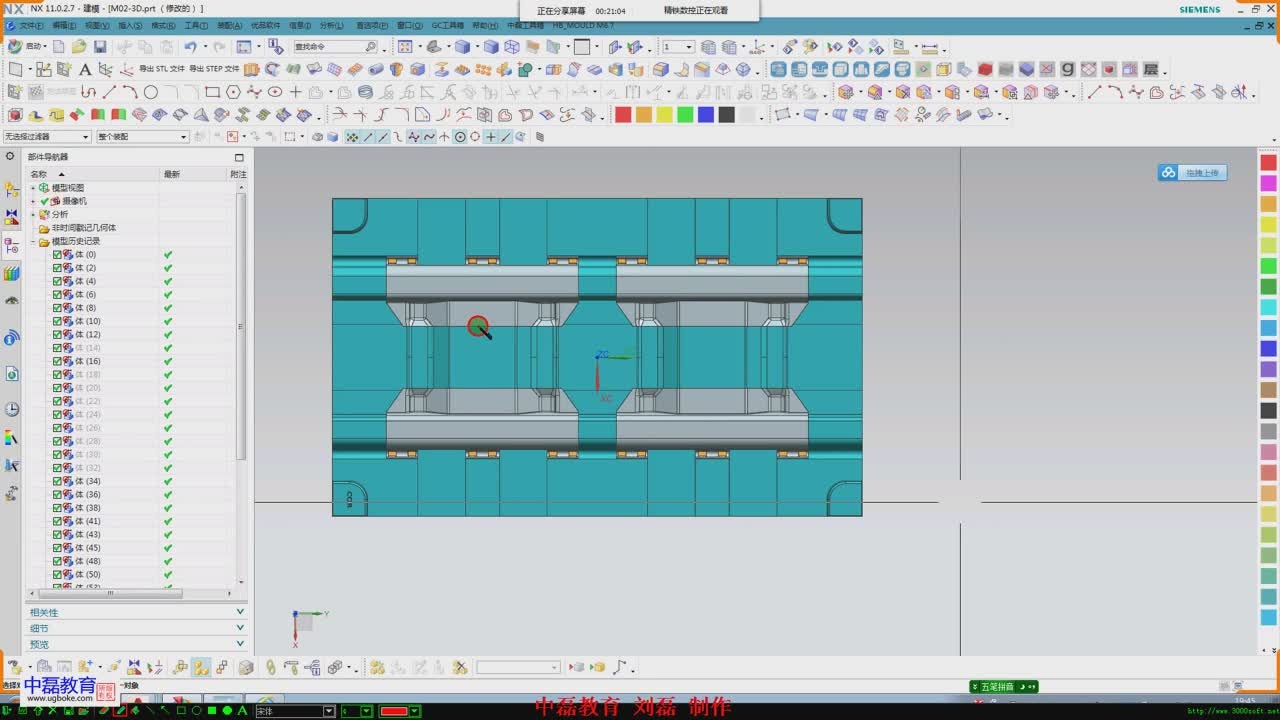Image resolution: width=1280 pixels, height=720 pixels.
Task: Uncheck the 体 (2) checkbox
Action: [x=57, y=268]
